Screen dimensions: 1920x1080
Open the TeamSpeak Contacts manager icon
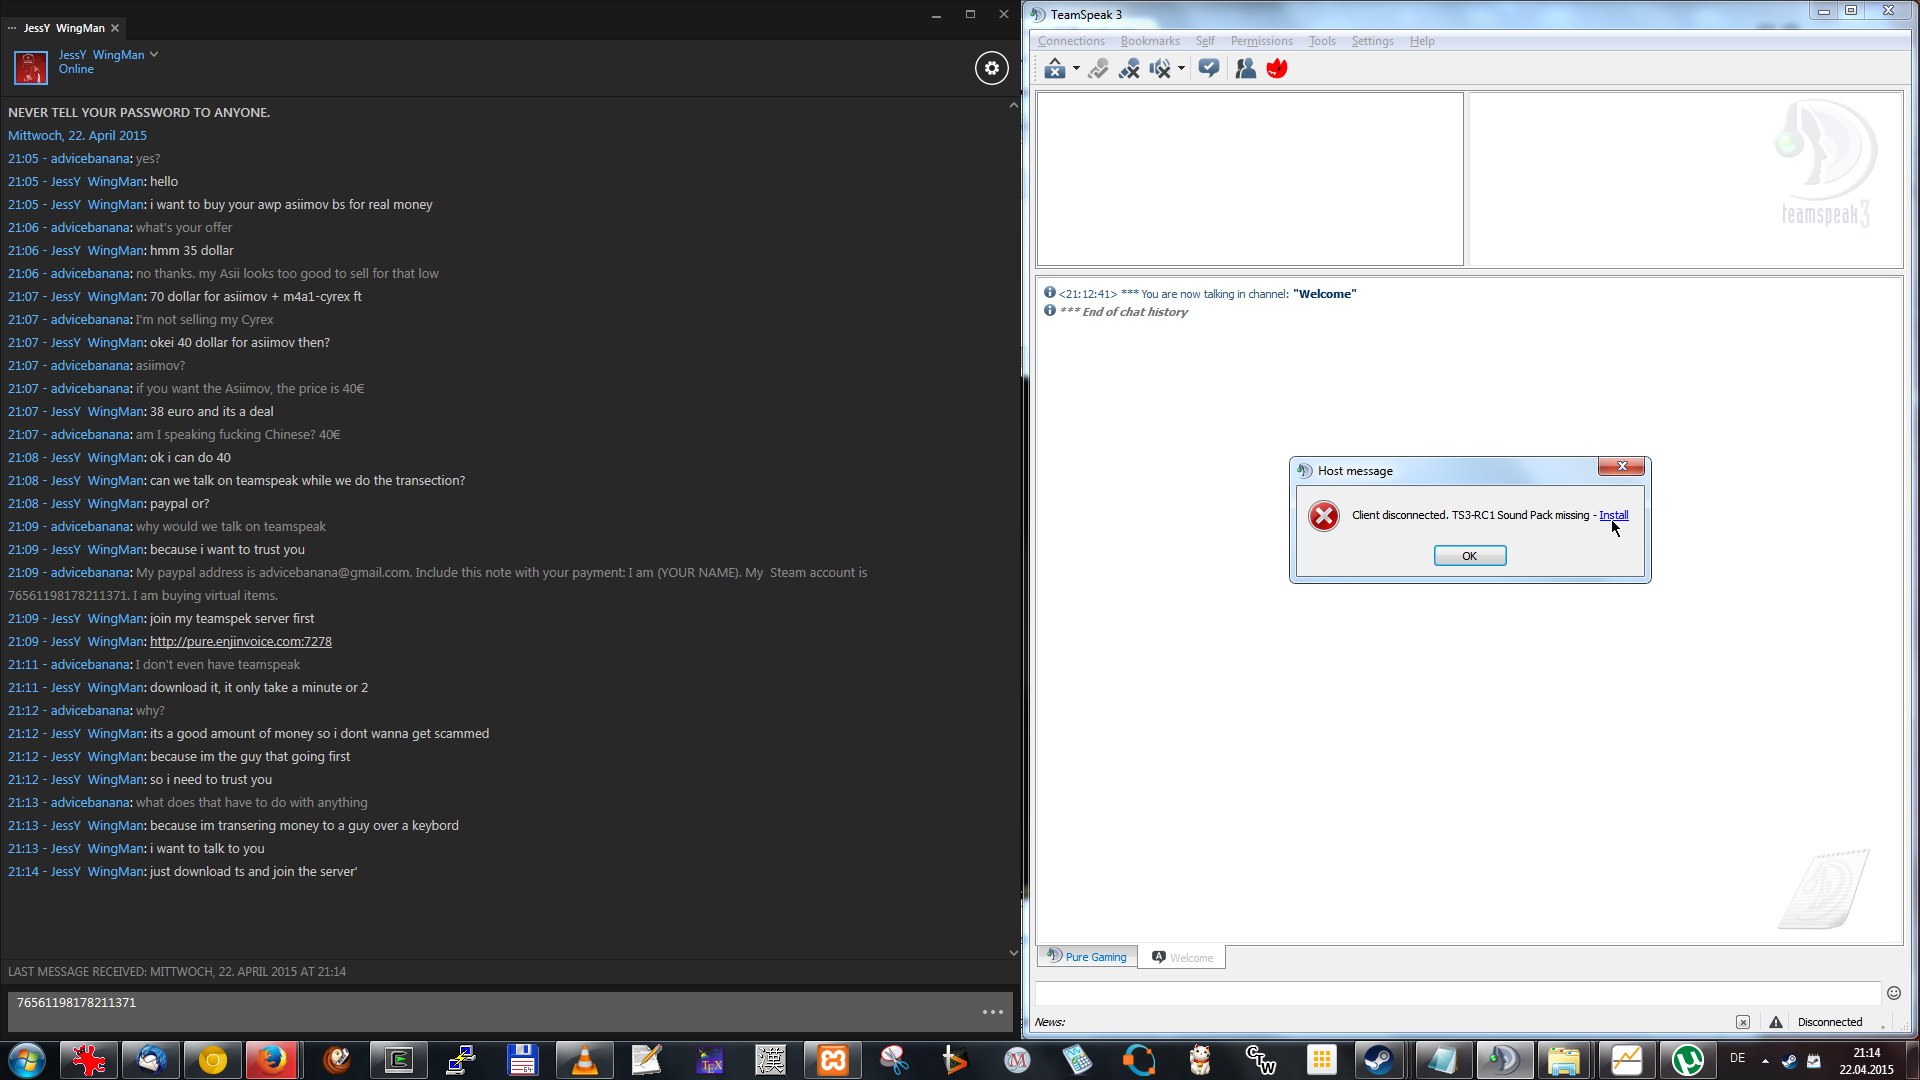click(x=1245, y=69)
